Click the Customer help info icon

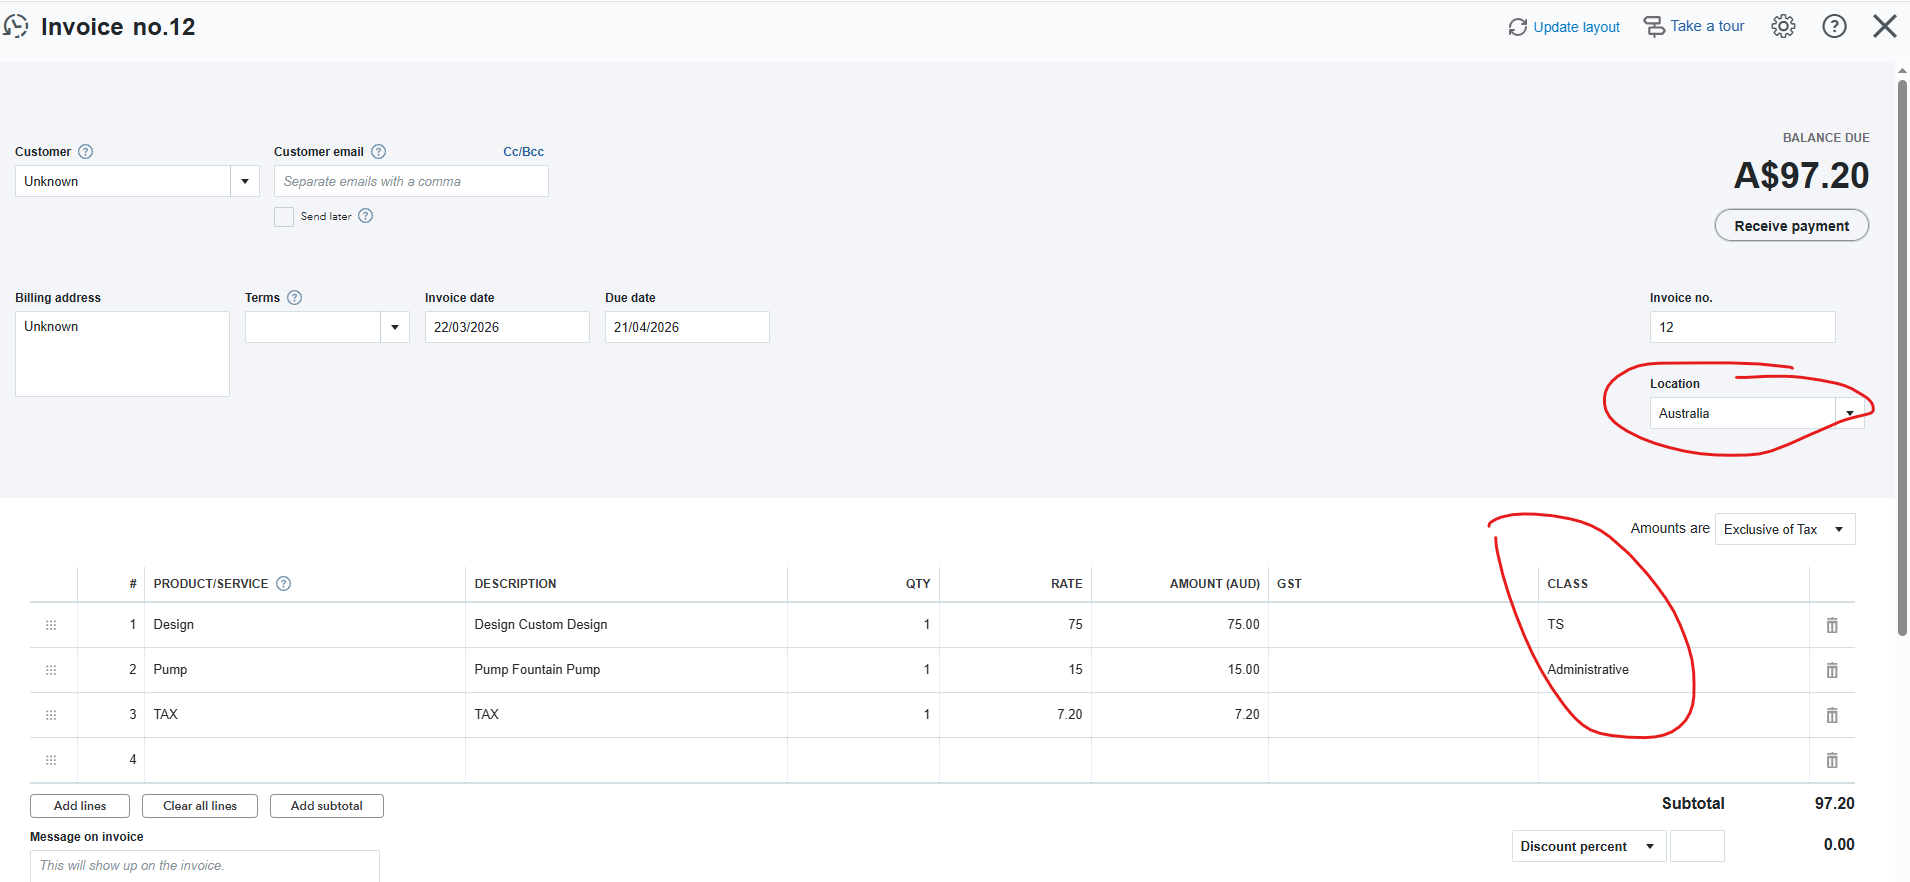pyautogui.click(x=86, y=152)
